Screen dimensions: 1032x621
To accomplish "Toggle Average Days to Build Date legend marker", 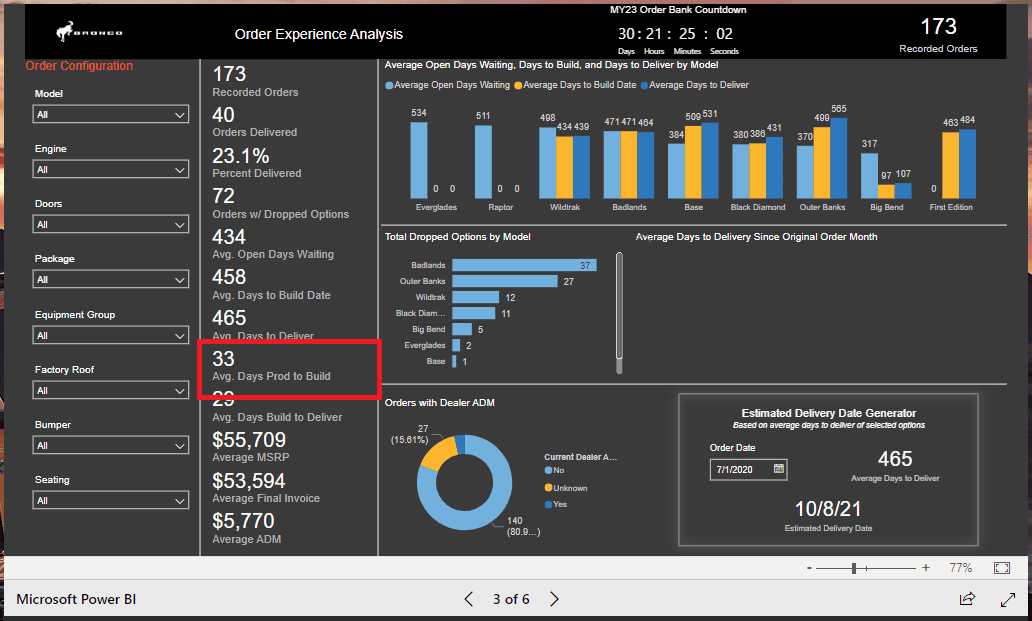I will [518, 86].
